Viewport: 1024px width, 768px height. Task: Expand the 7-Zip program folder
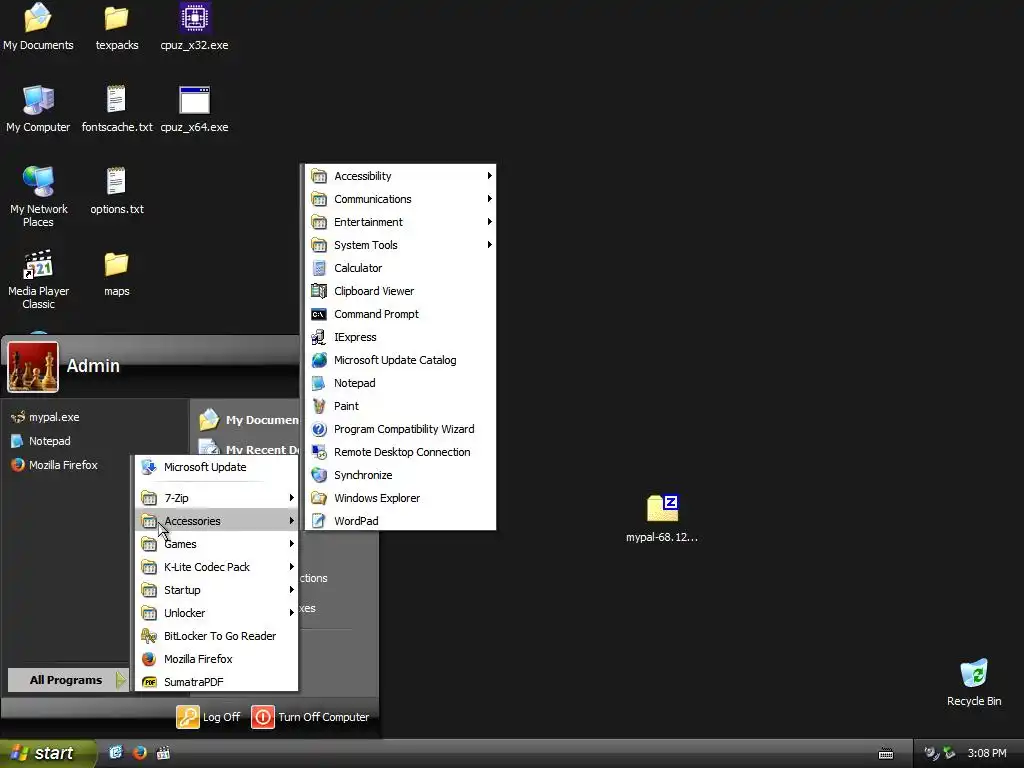[217, 498]
